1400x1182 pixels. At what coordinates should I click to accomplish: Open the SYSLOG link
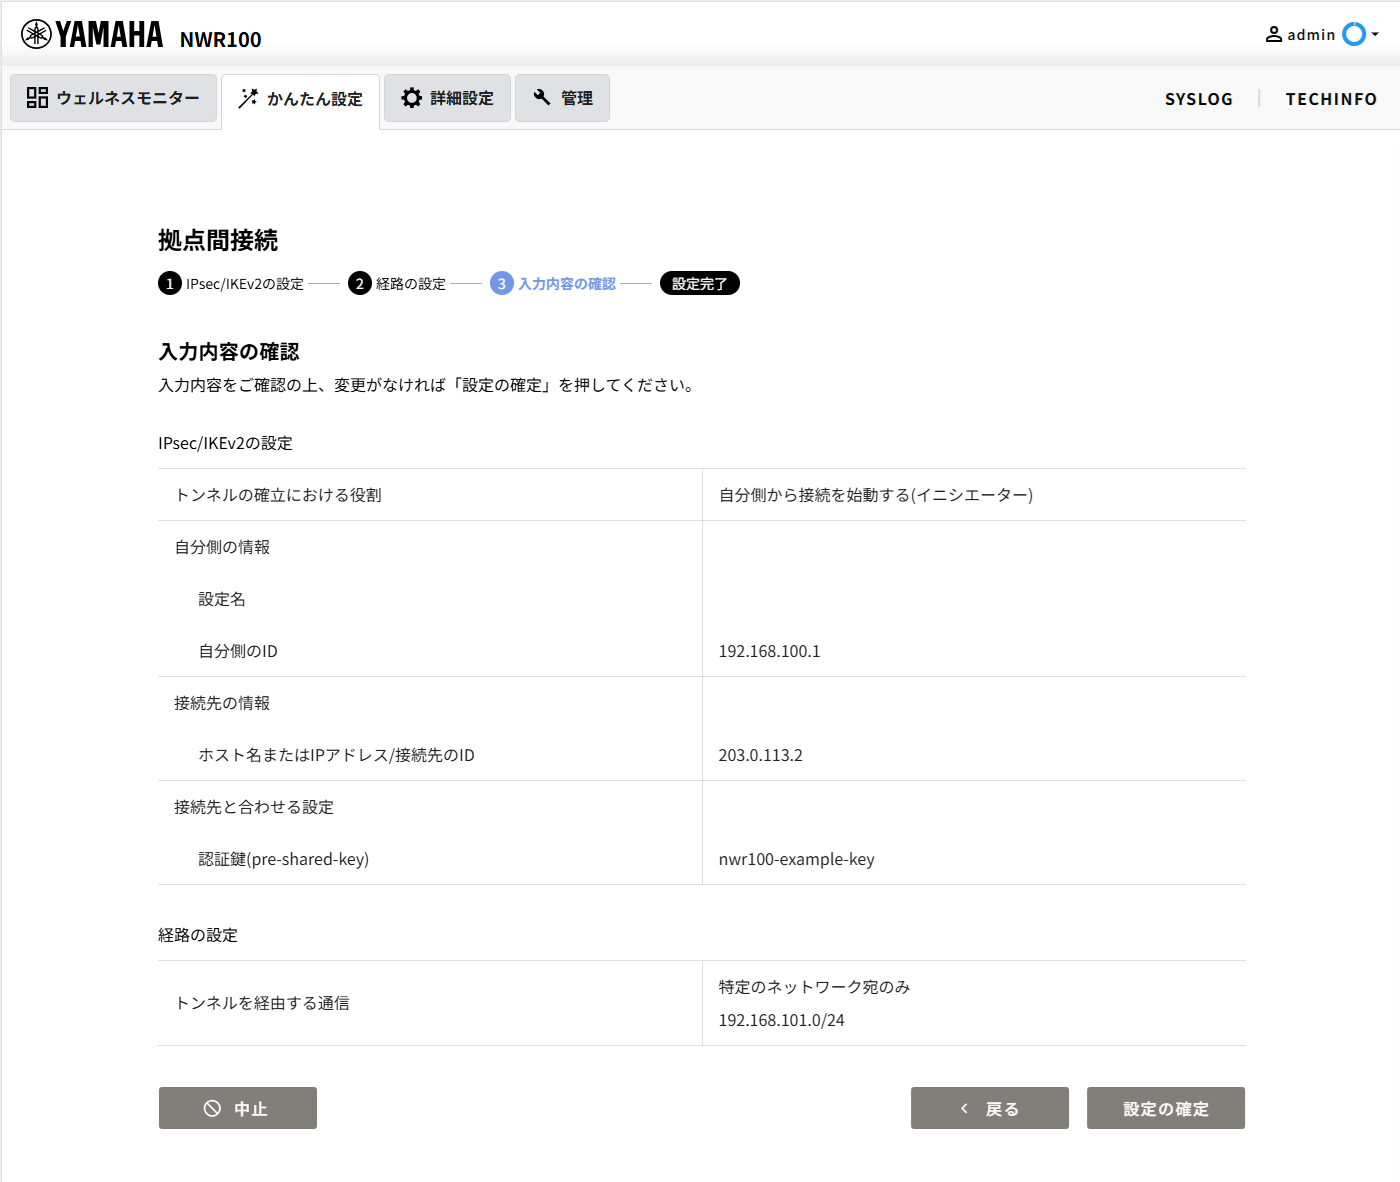coord(1199,99)
